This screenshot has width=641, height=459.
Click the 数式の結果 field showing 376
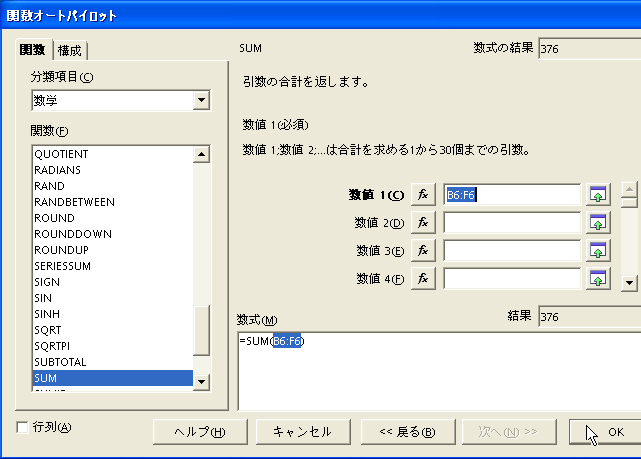pos(589,49)
